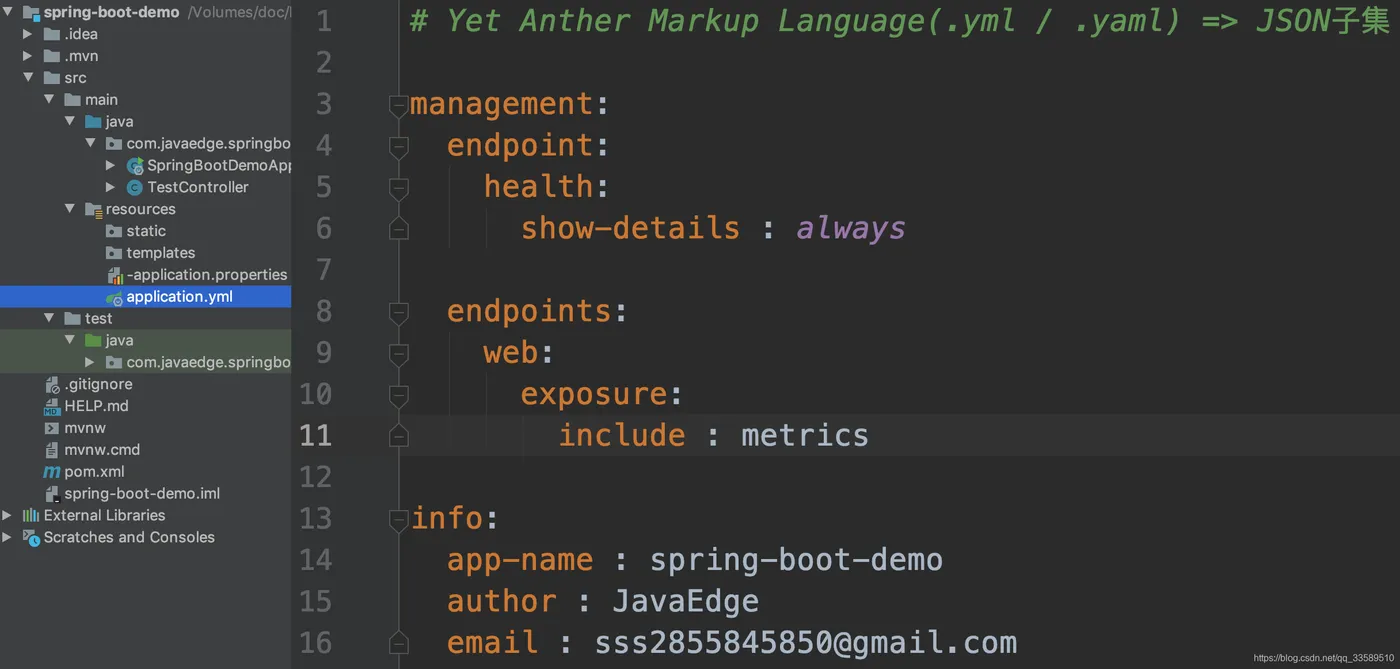Click the application.yml Spring config icon
The width and height of the screenshot is (1400, 669).
point(114,297)
